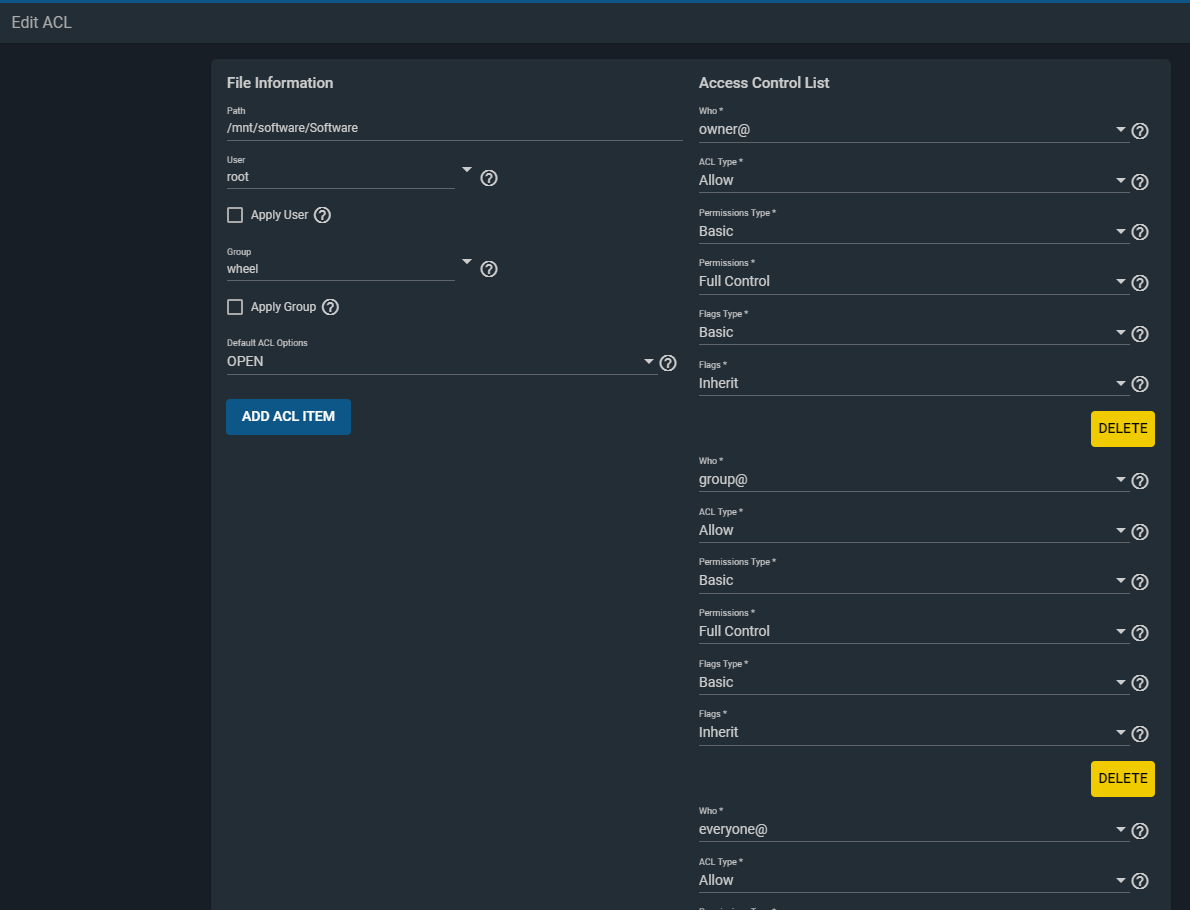Change ACL Type for group@ entry
Image resolution: width=1190 pixels, height=910 pixels.
coord(912,530)
